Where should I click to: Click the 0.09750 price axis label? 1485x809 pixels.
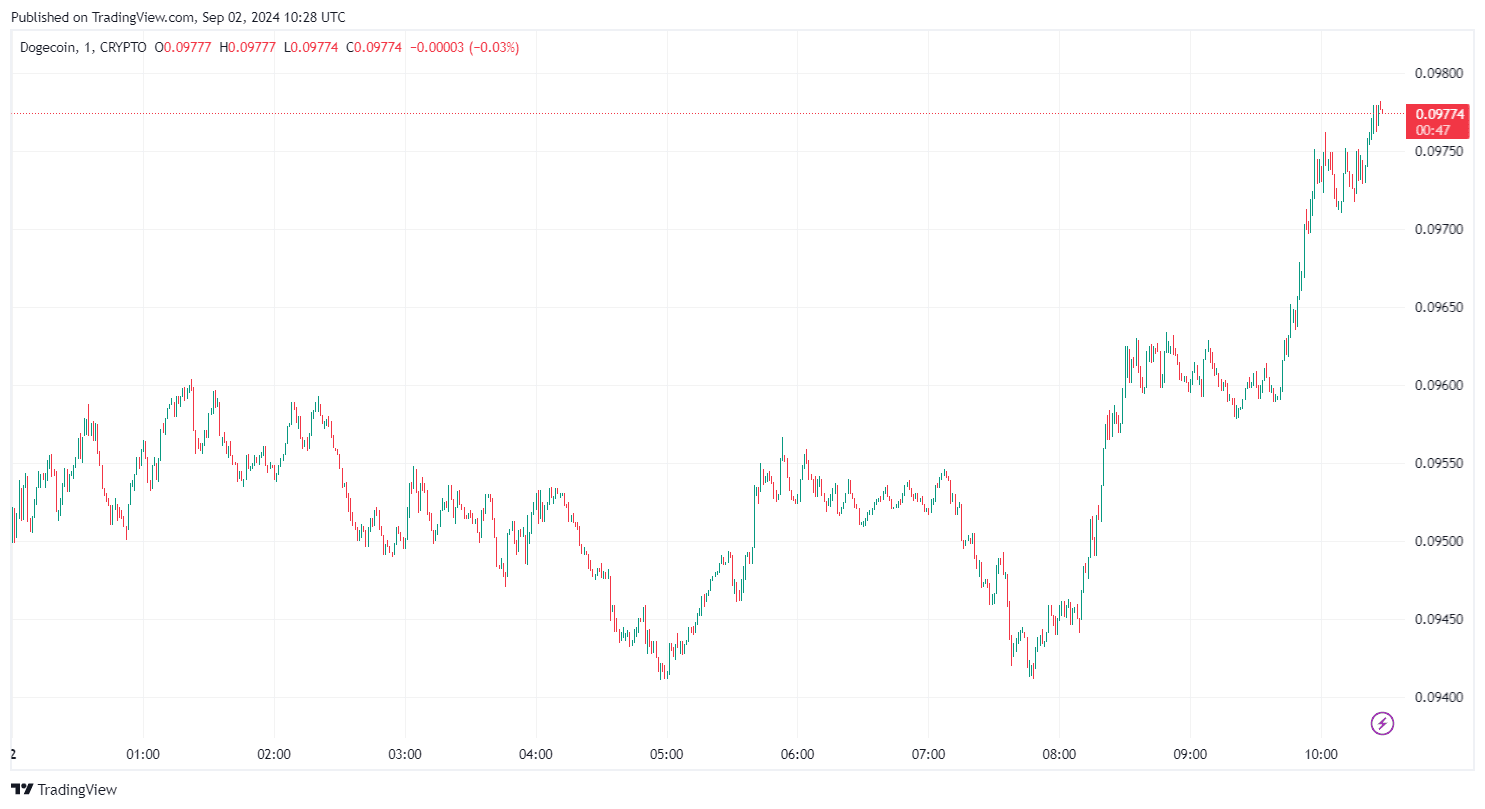[1438, 151]
